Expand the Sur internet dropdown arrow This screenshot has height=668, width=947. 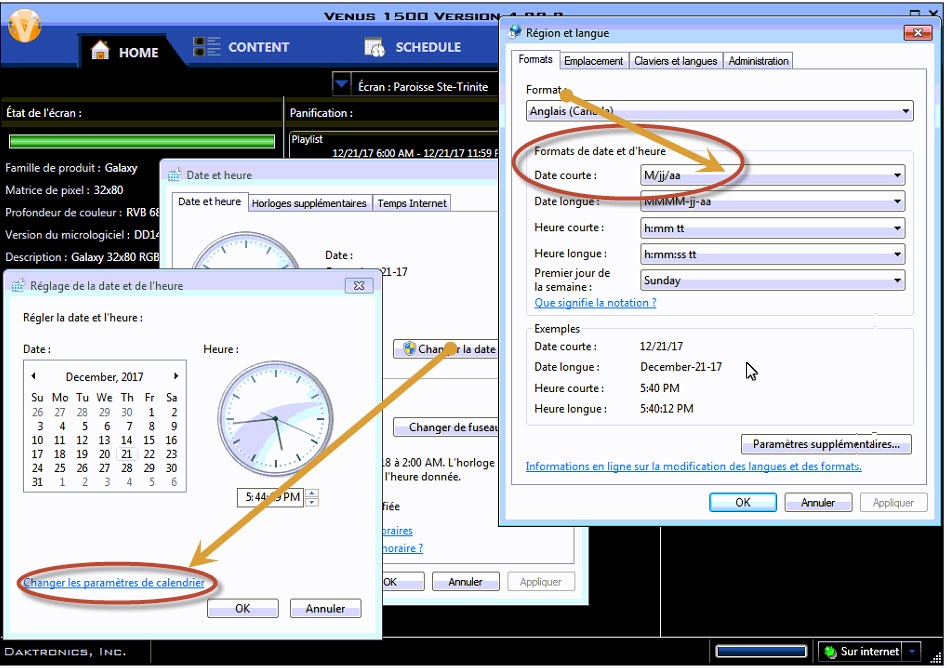point(910,652)
